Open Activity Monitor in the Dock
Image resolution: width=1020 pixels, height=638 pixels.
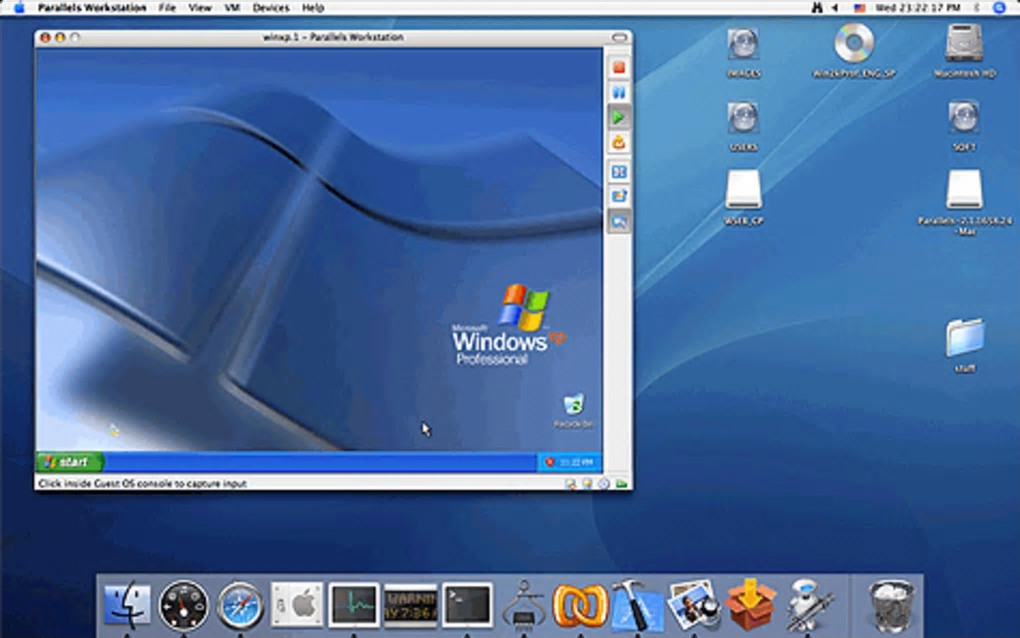(354, 605)
